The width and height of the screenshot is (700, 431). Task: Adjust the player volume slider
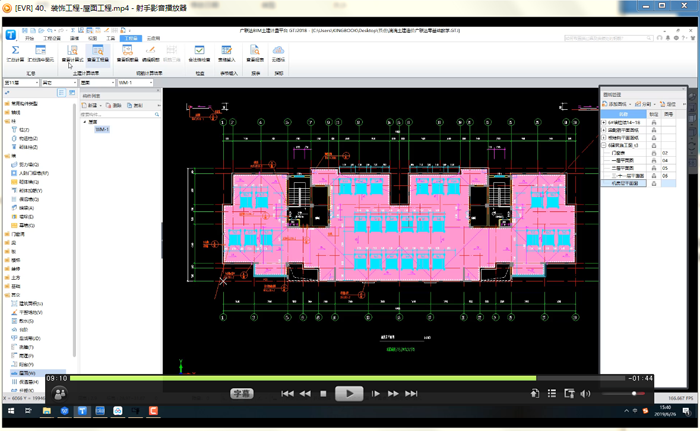click(624, 393)
